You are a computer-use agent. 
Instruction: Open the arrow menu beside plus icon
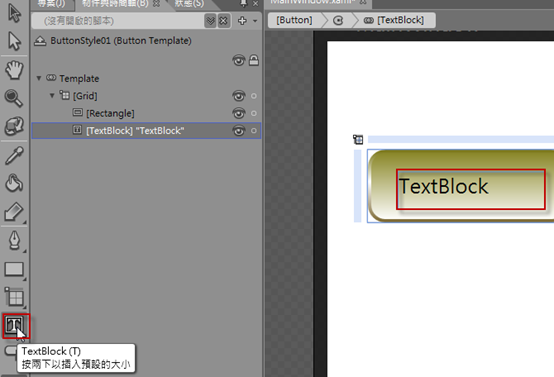click(255, 21)
